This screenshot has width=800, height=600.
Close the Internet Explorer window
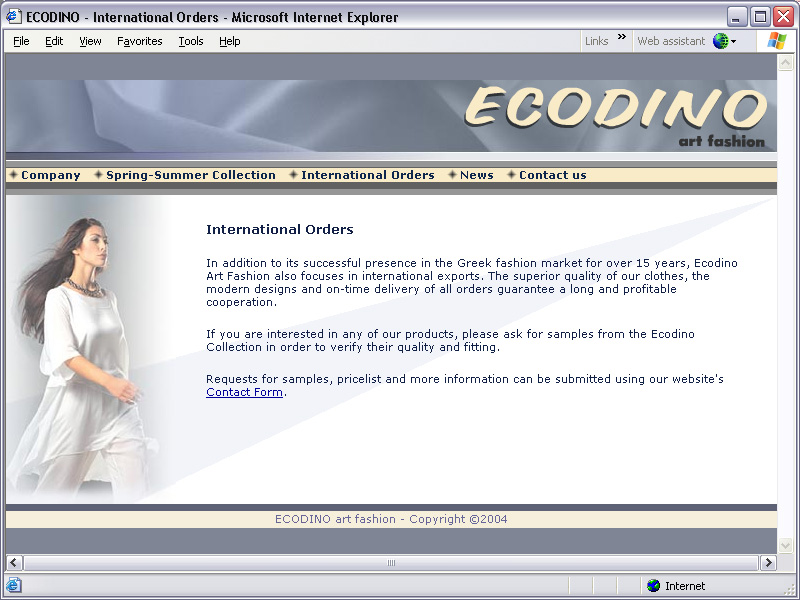[783, 16]
